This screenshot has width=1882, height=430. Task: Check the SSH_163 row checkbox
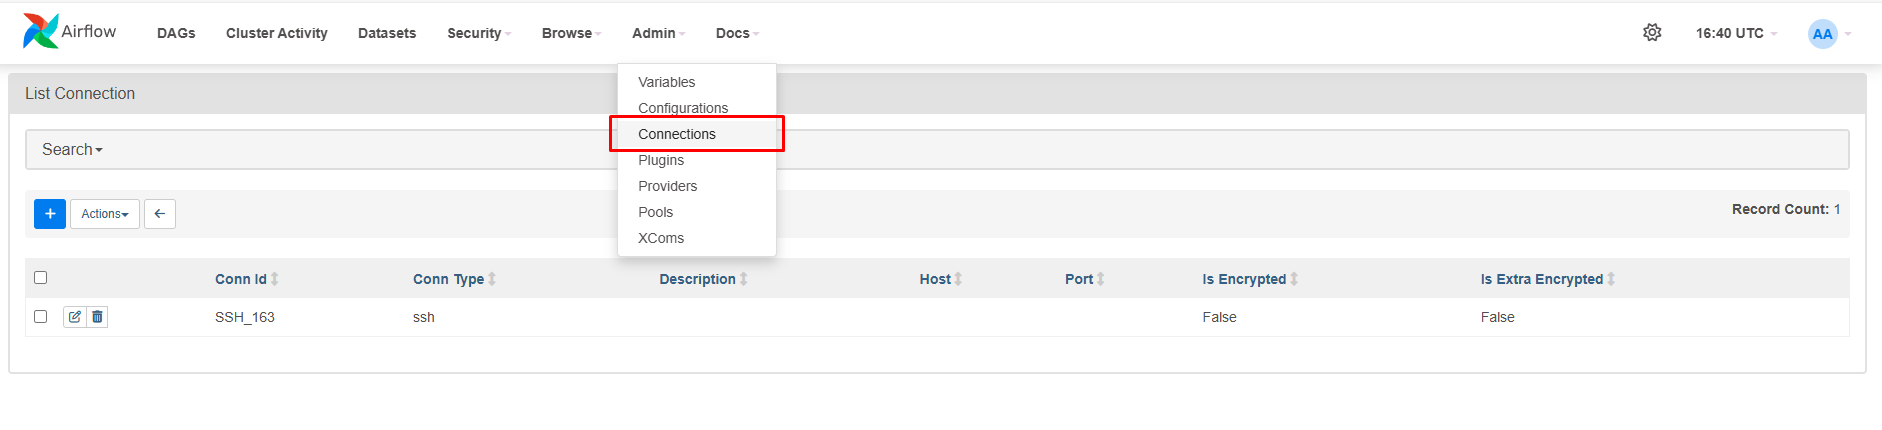coord(41,316)
